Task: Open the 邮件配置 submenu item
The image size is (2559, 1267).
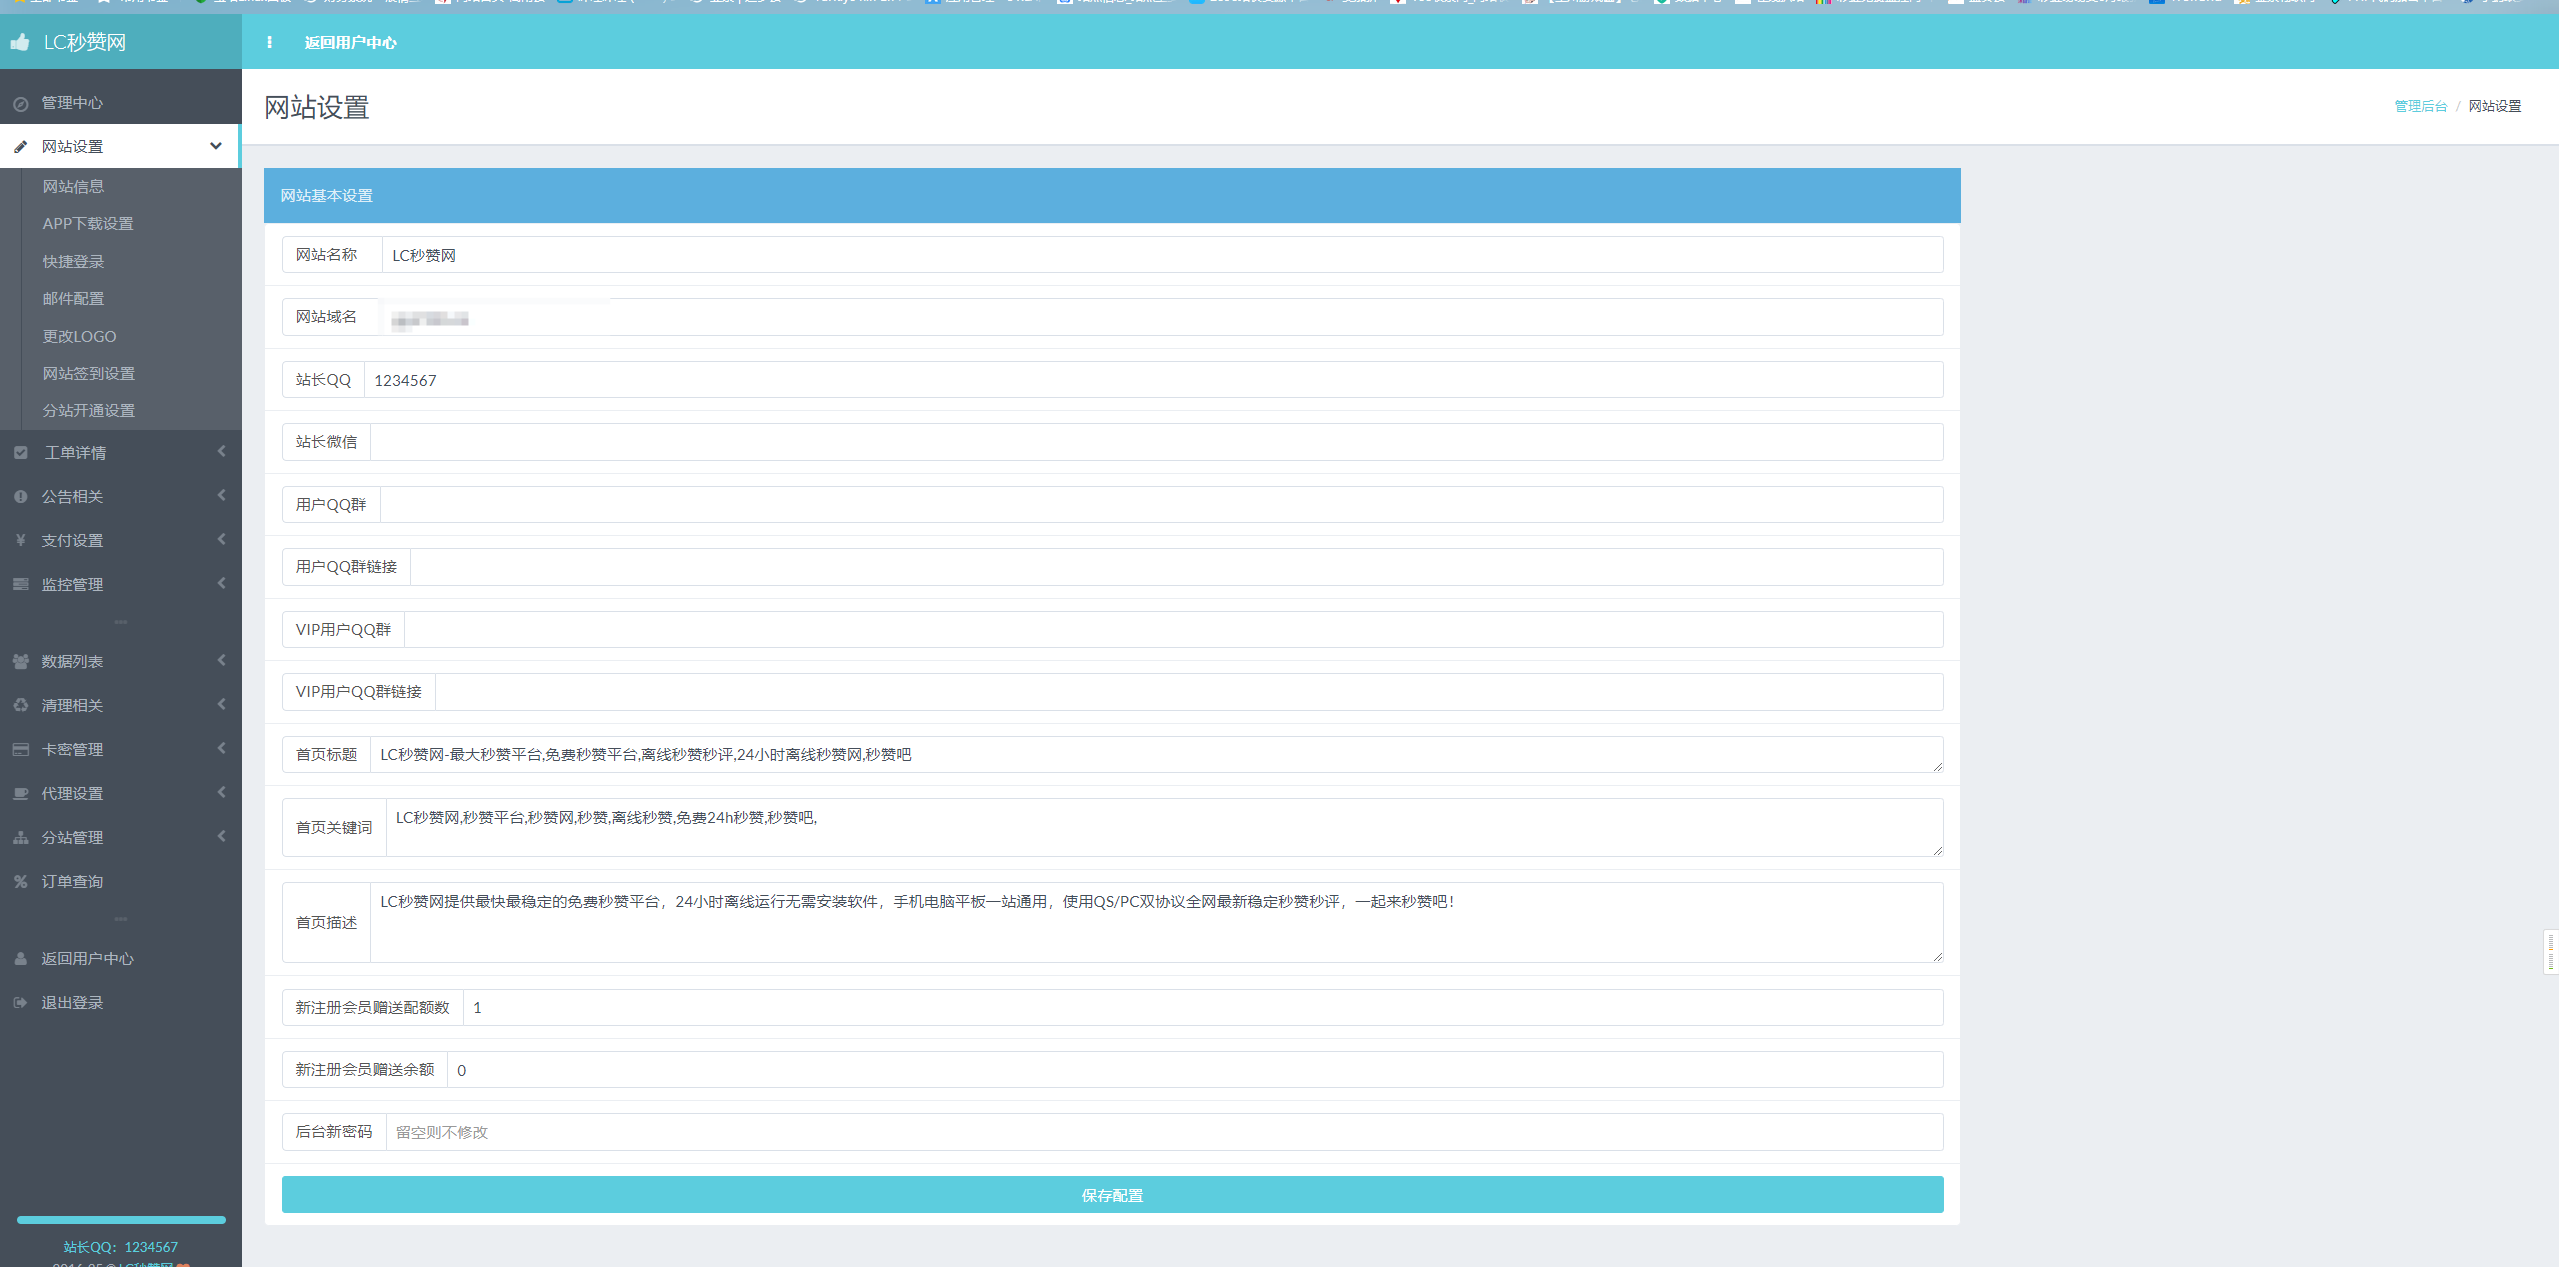Action: click(73, 299)
